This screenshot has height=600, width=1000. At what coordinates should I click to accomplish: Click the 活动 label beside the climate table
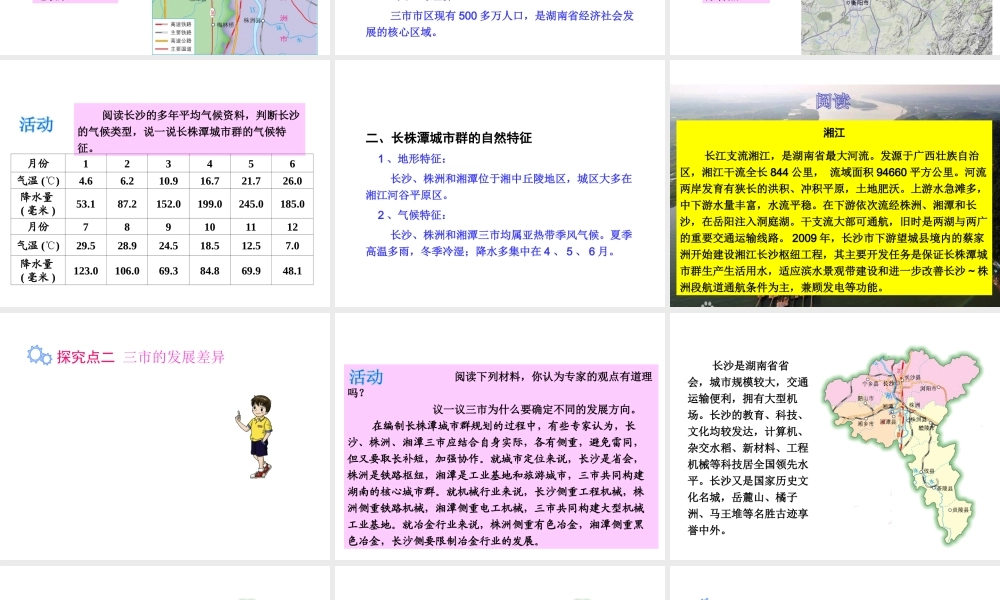(x=36, y=124)
